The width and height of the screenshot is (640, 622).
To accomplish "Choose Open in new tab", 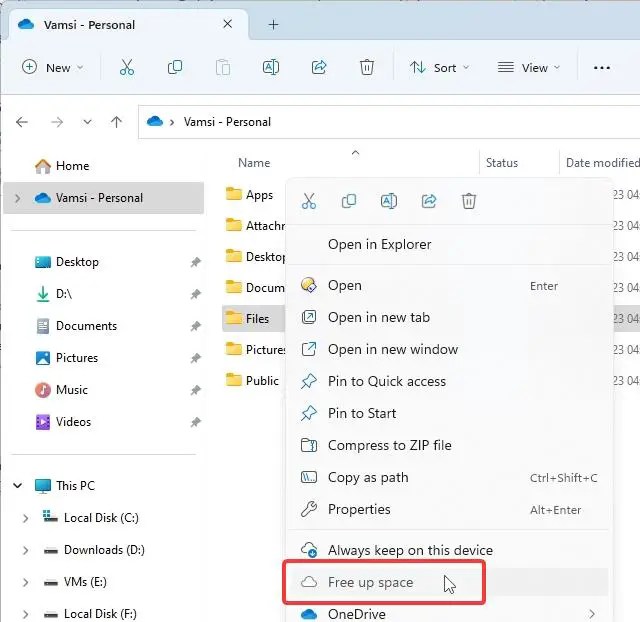I will click(x=449, y=317).
